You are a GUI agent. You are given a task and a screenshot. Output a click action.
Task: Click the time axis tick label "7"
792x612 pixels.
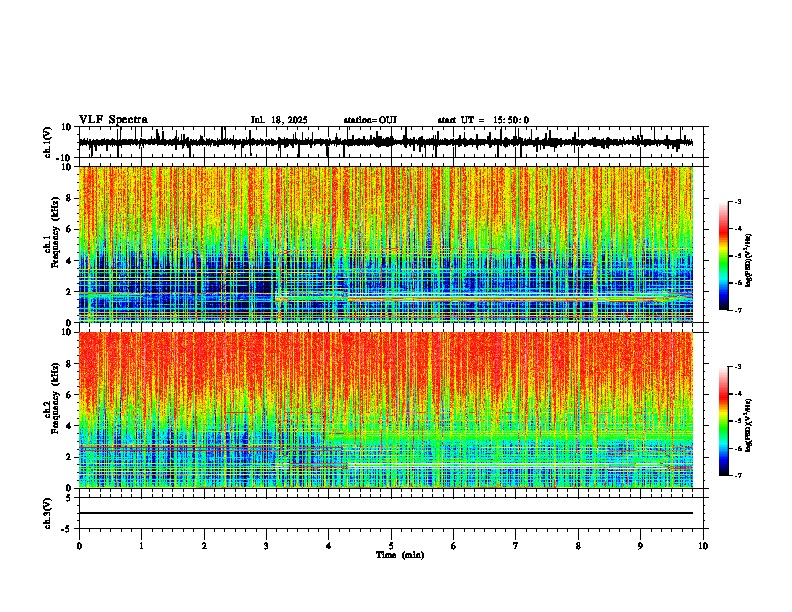click(x=516, y=546)
